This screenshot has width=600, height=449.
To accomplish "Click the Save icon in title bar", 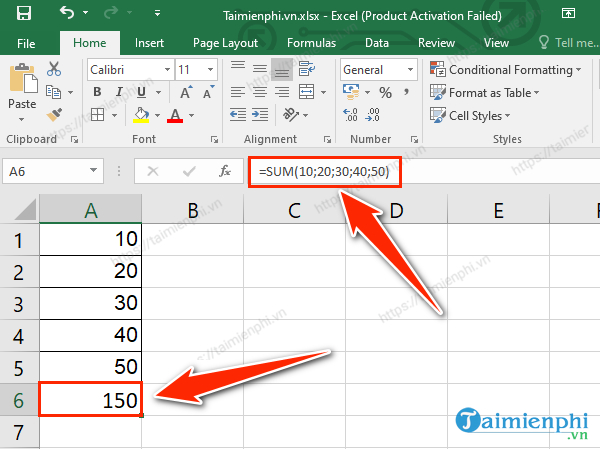I will [24, 14].
